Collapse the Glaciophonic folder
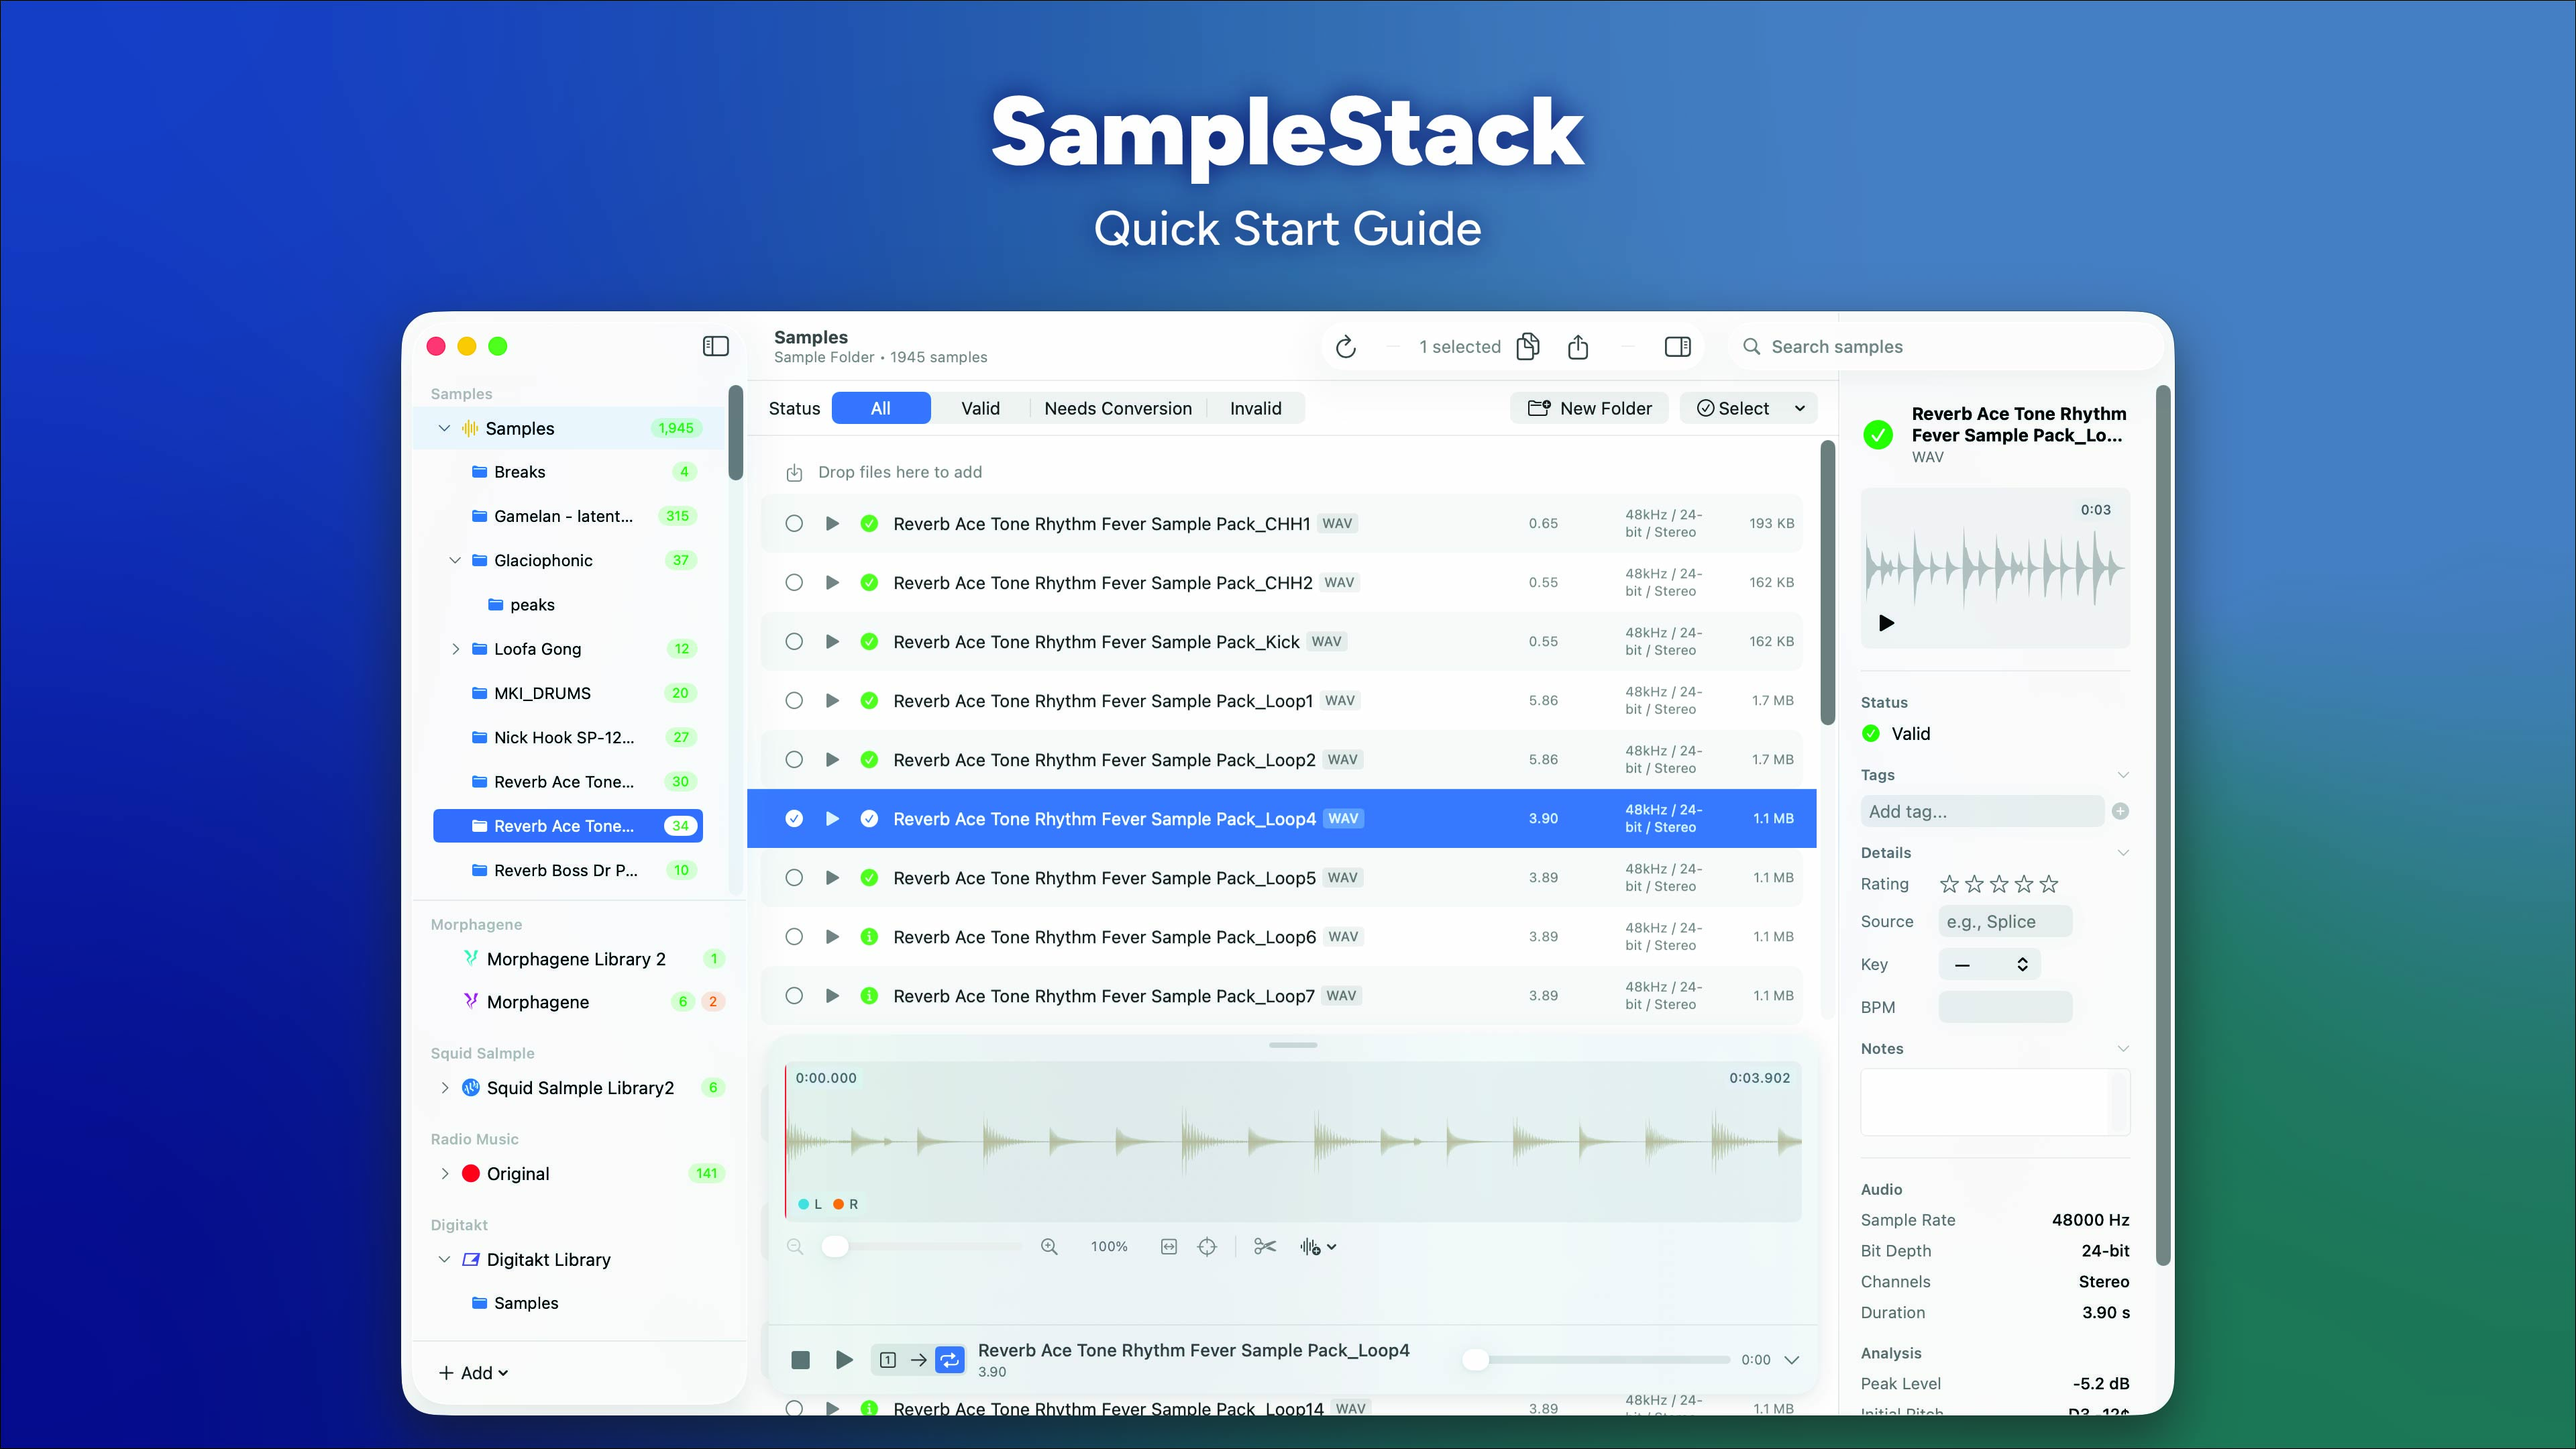The image size is (2576, 1449). click(x=456, y=560)
